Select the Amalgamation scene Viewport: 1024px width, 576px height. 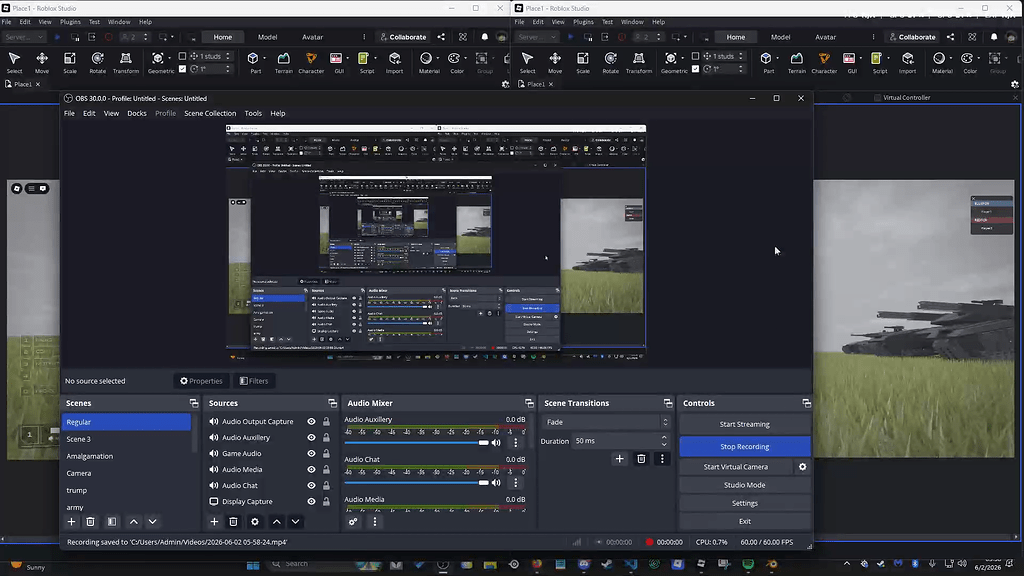tap(89, 456)
